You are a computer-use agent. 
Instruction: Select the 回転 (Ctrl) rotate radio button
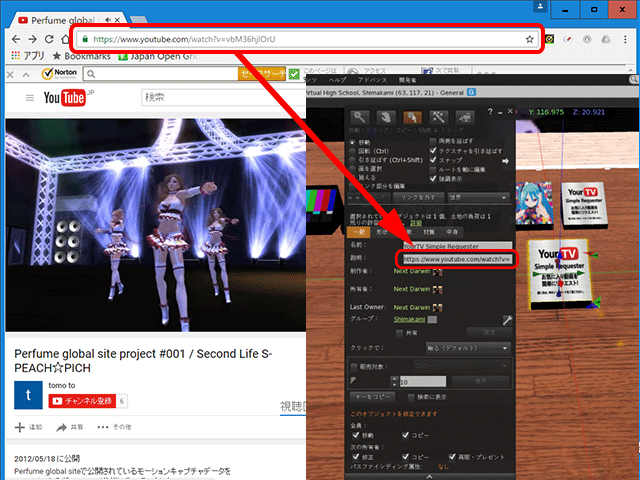tap(352, 151)
